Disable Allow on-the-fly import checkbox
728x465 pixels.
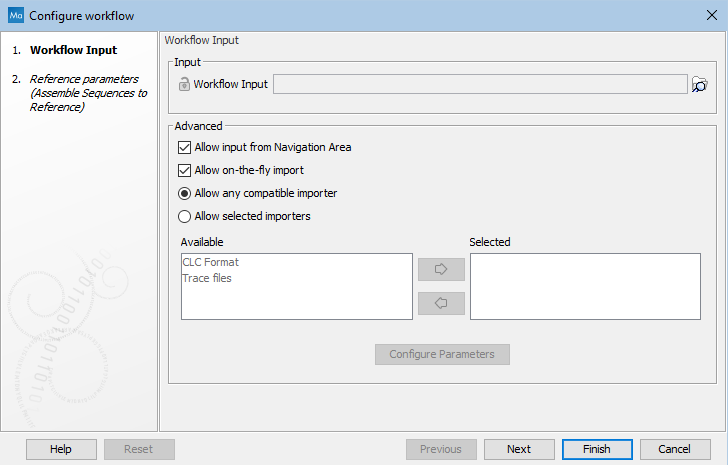(x=184, y=170)
